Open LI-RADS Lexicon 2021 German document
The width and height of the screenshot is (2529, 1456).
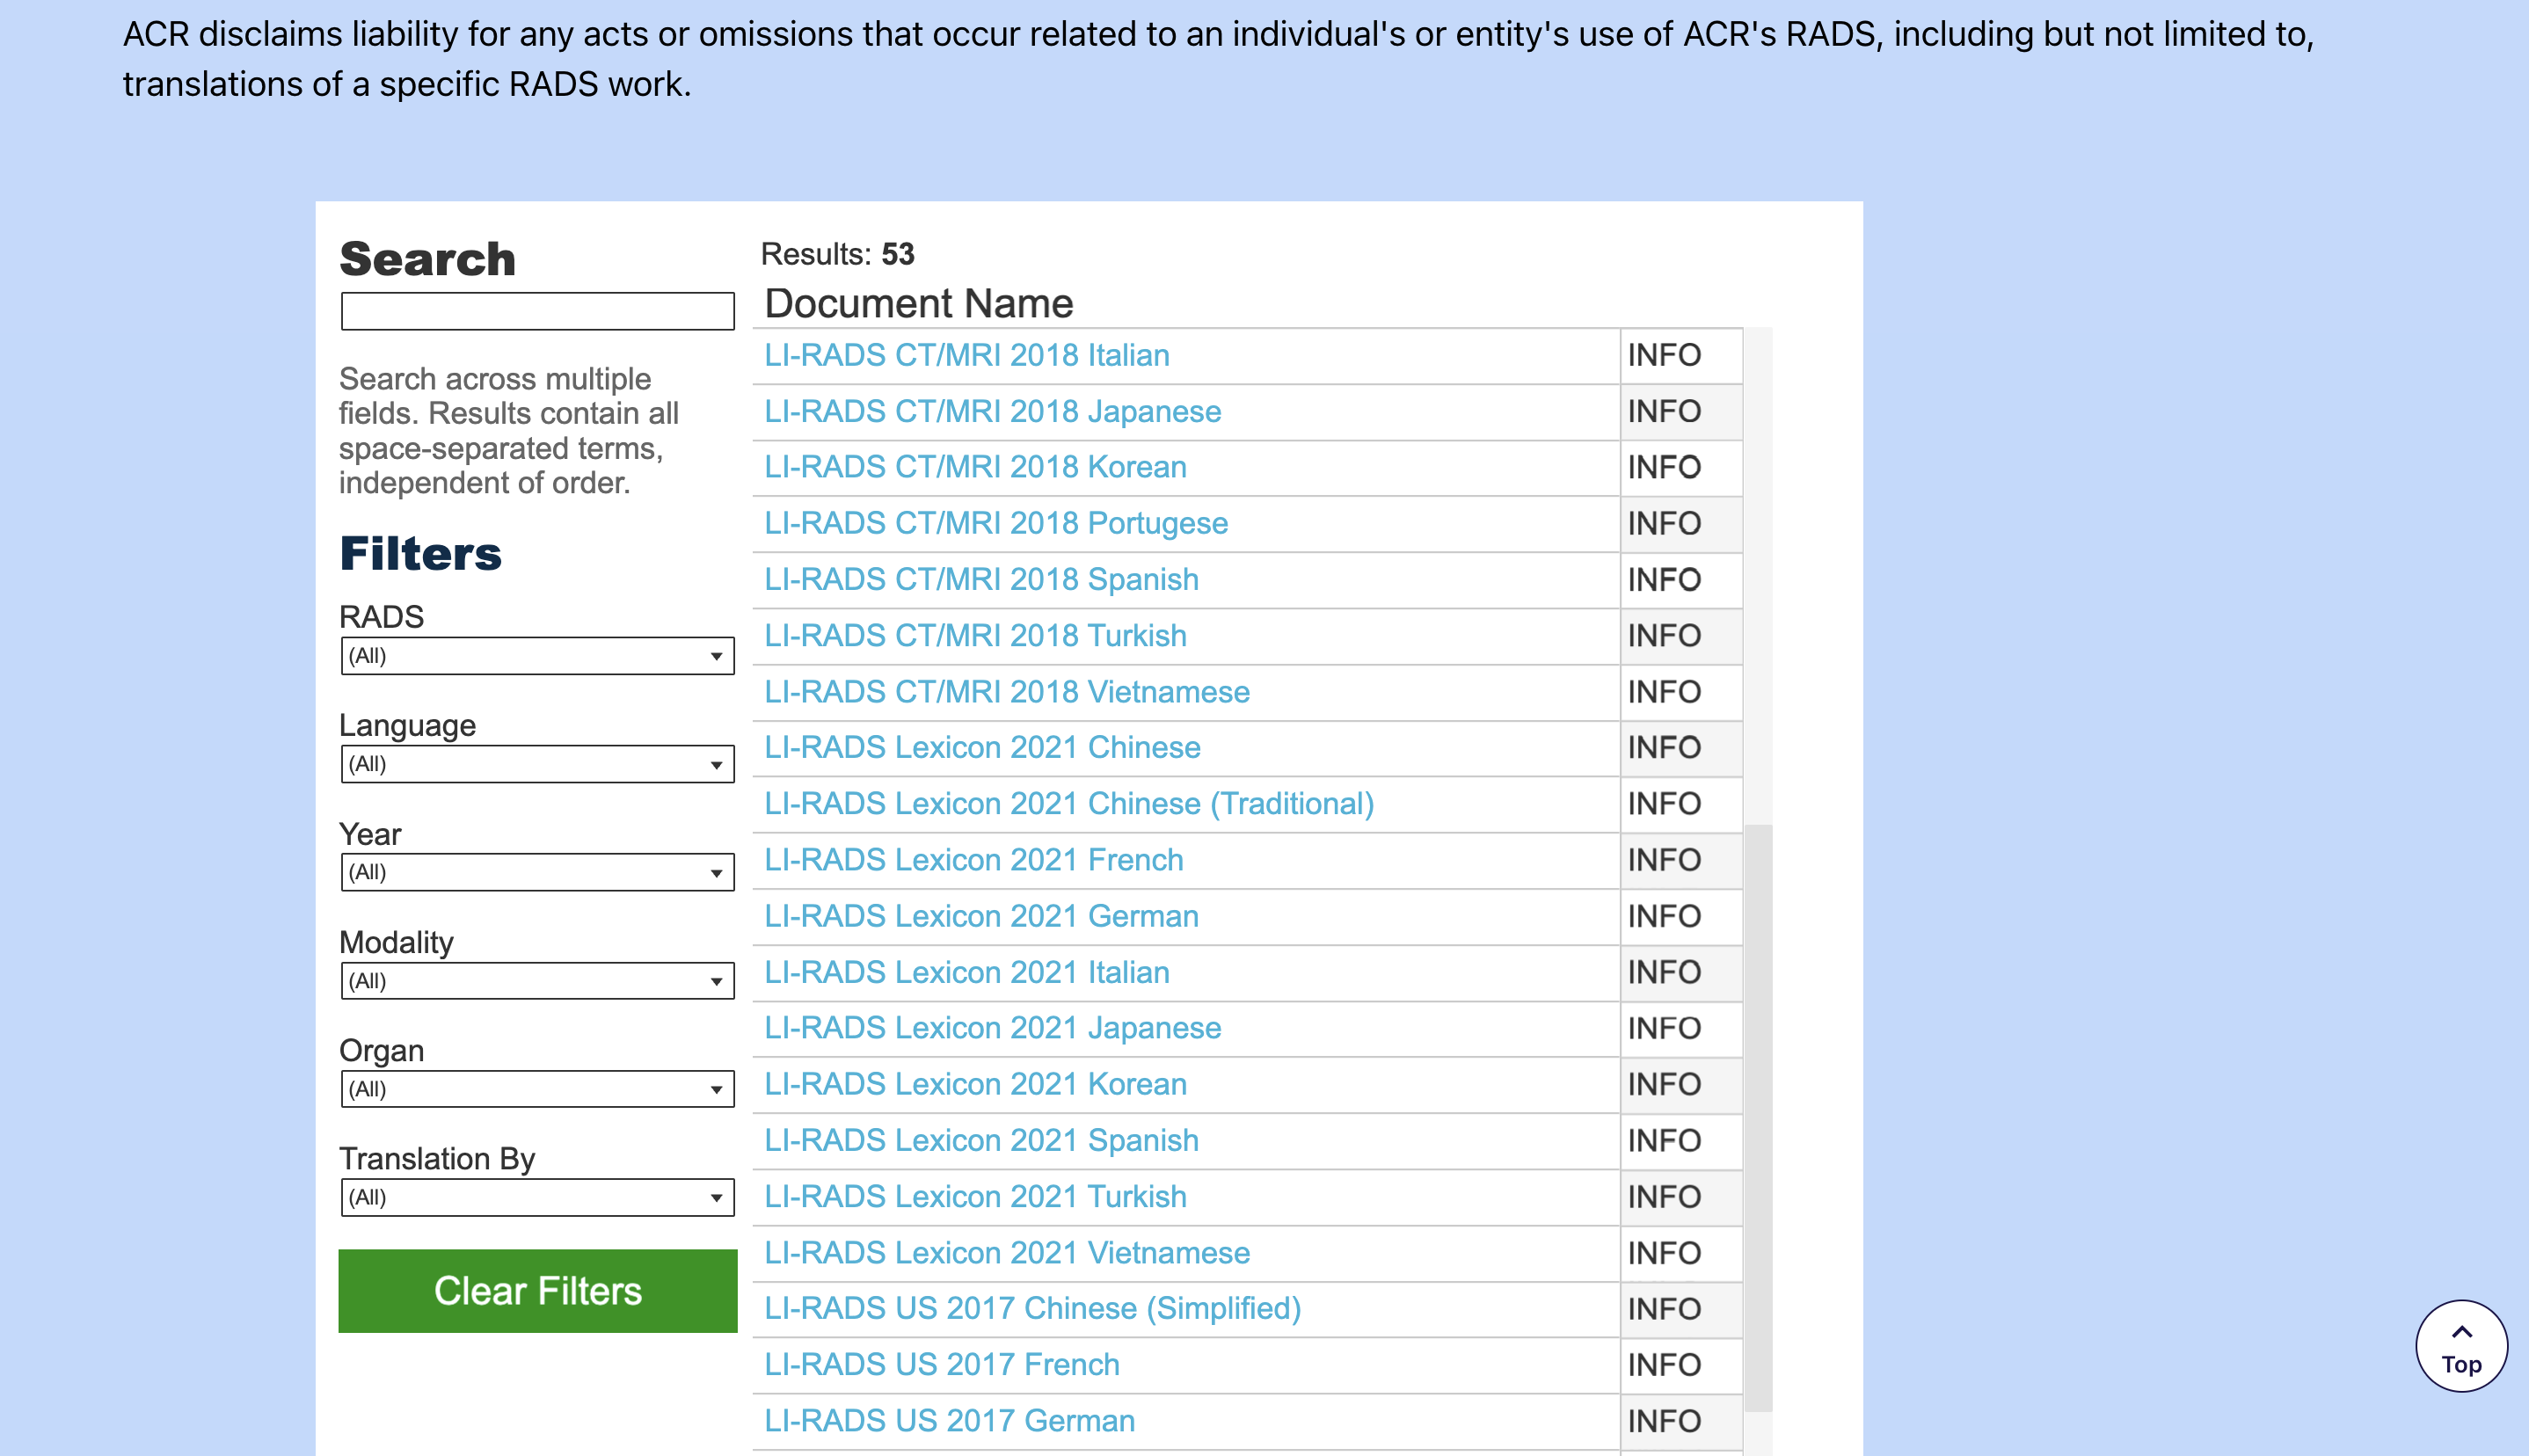tap(980, 916)
